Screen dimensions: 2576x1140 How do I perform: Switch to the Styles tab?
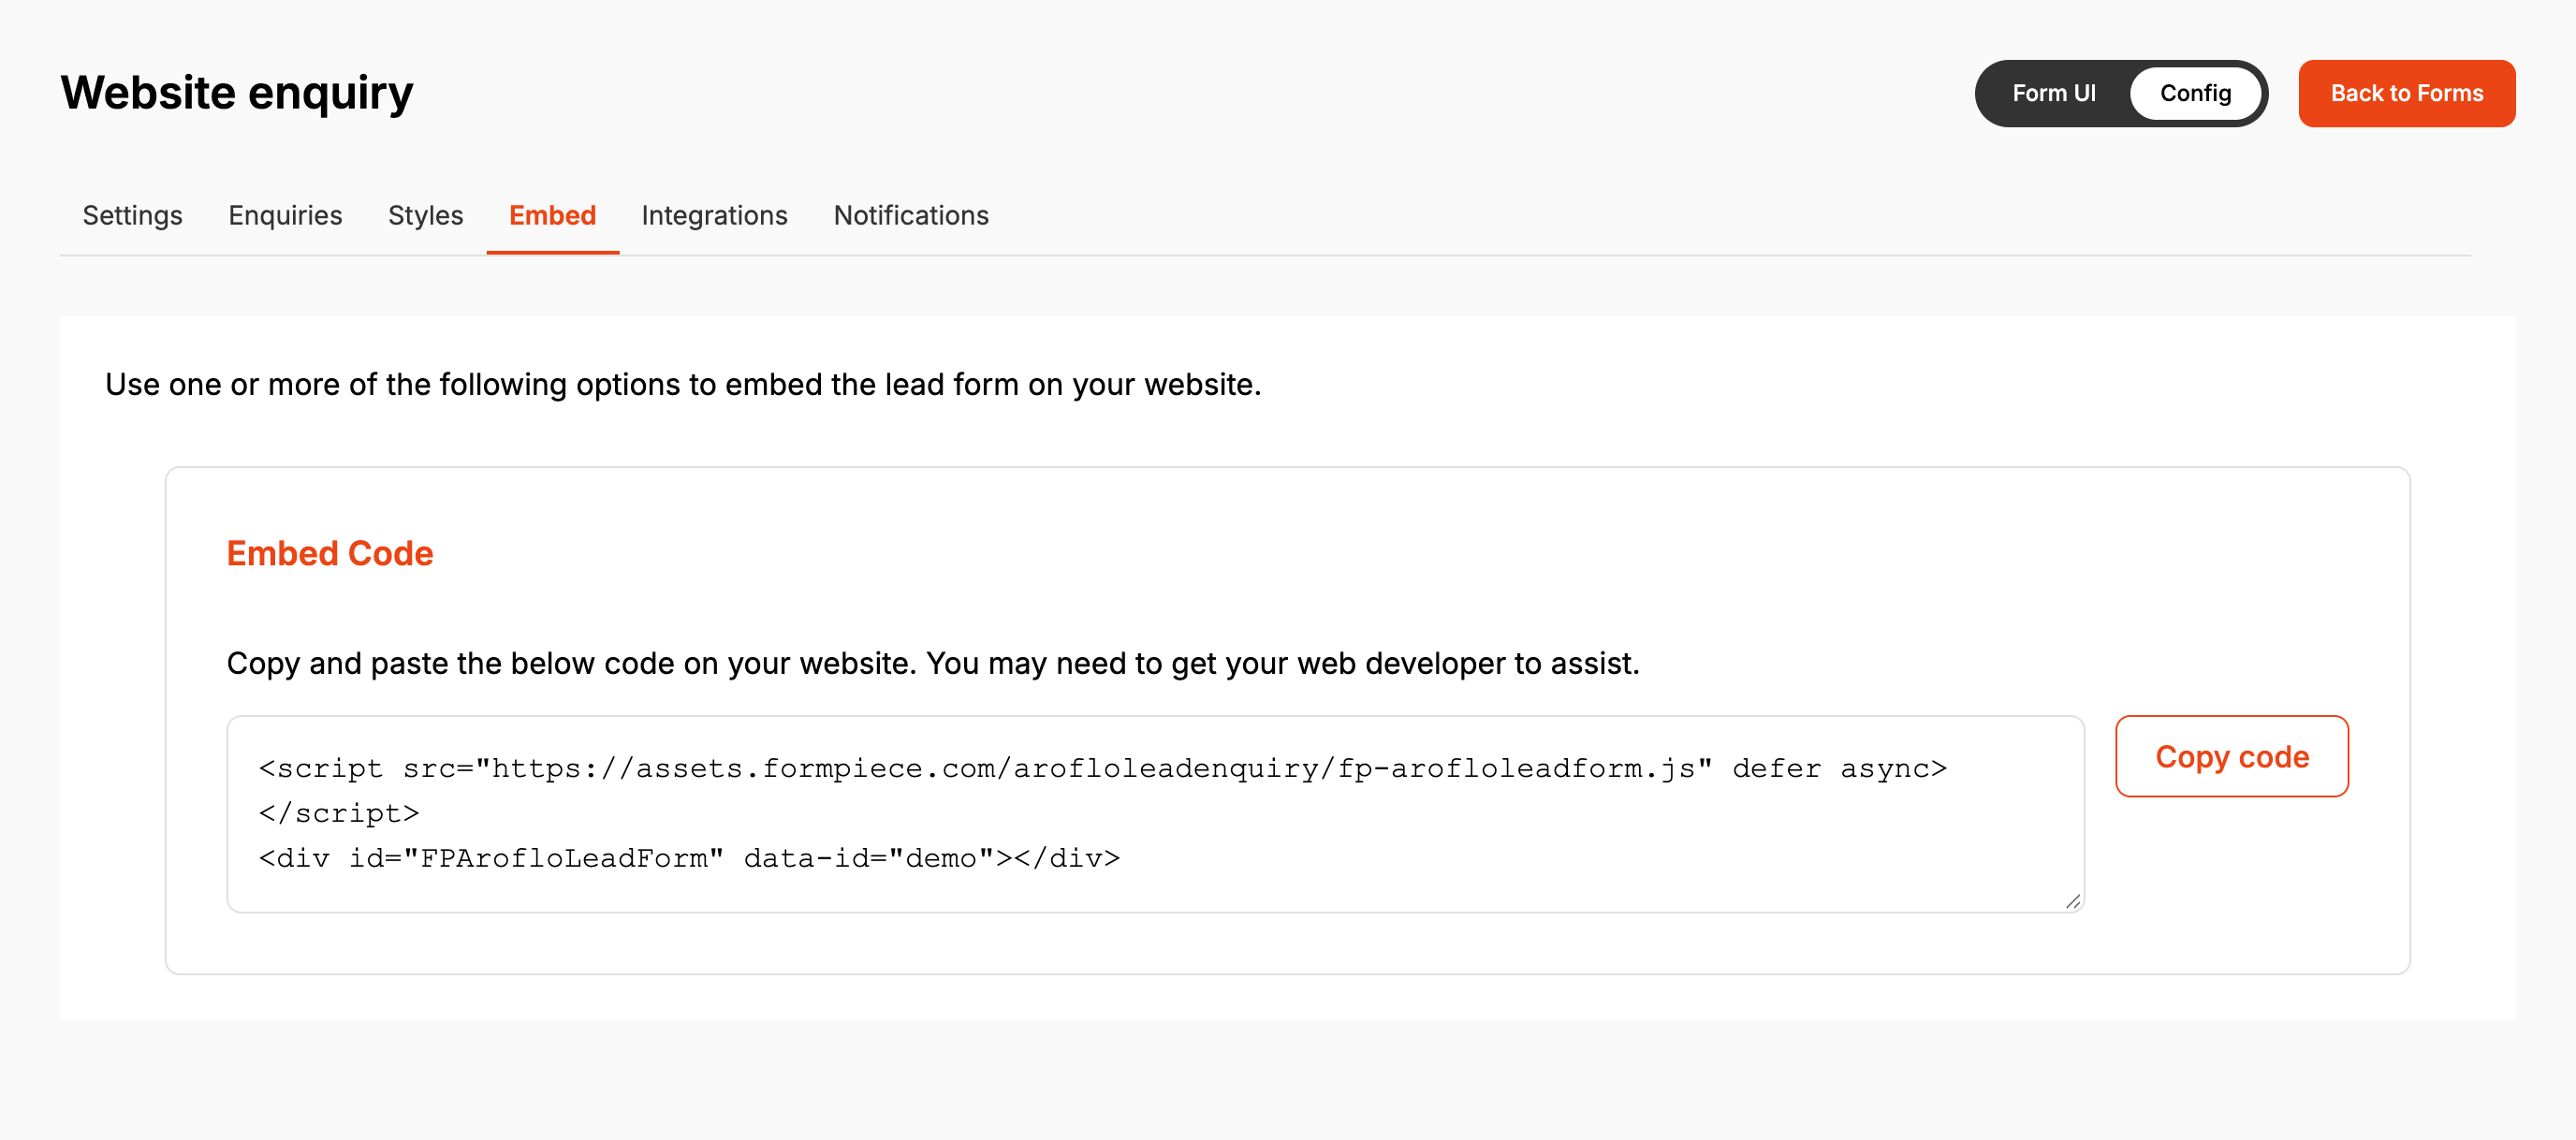(425, 215)
